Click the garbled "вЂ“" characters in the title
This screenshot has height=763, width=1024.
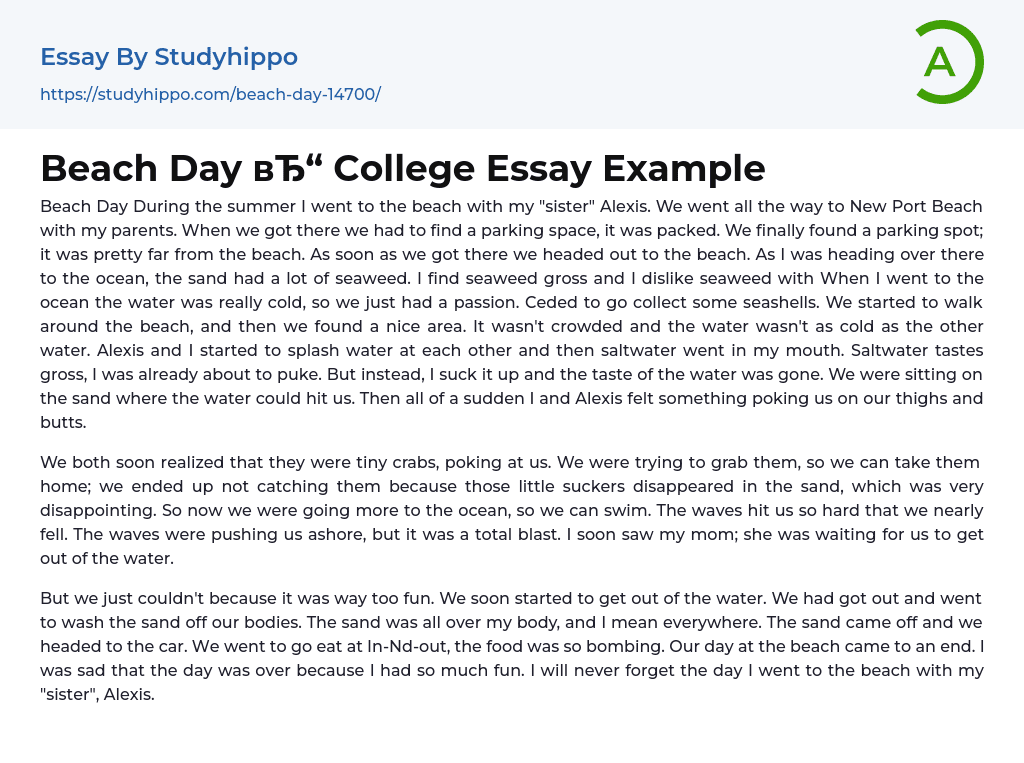click(x=285, y=169)
